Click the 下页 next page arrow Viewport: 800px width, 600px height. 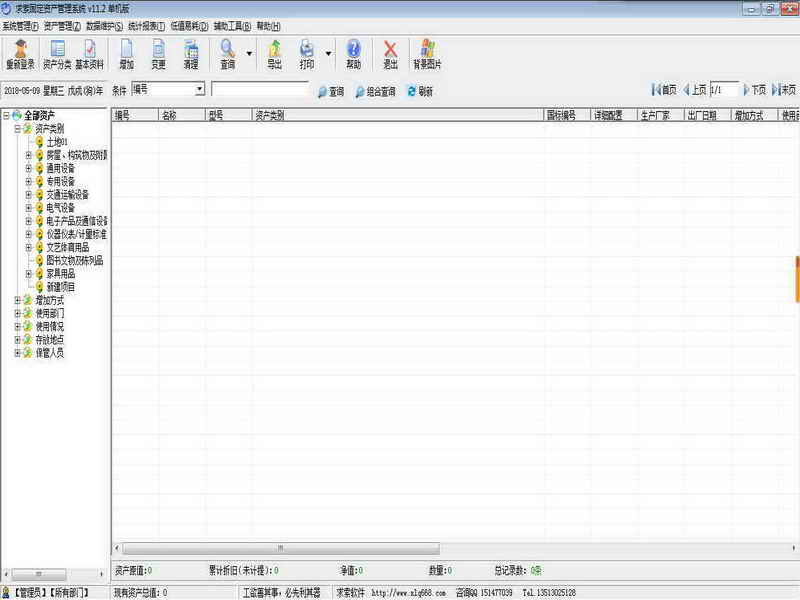tap(746, 90)
